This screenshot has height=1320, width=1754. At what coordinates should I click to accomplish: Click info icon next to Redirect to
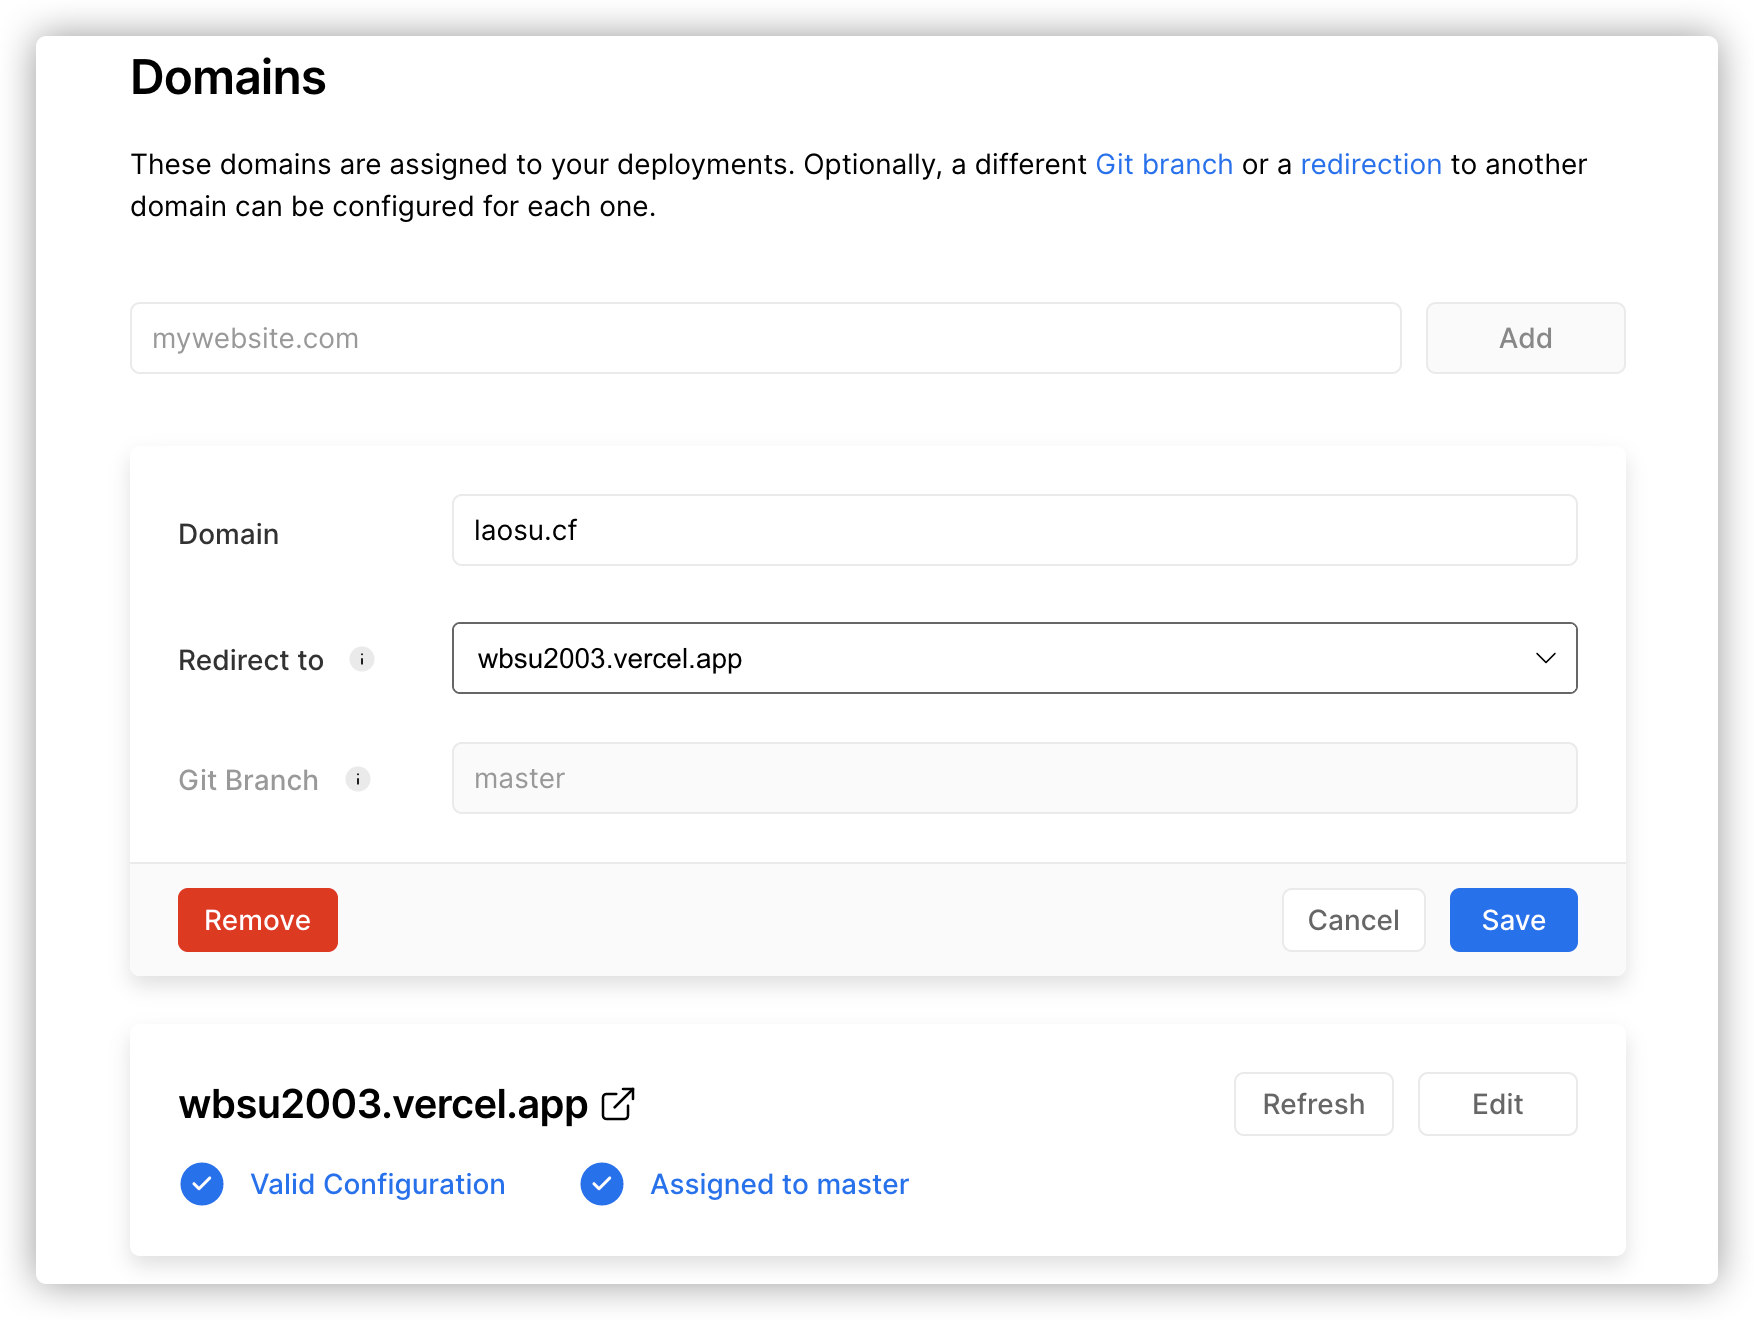[362, 659]
